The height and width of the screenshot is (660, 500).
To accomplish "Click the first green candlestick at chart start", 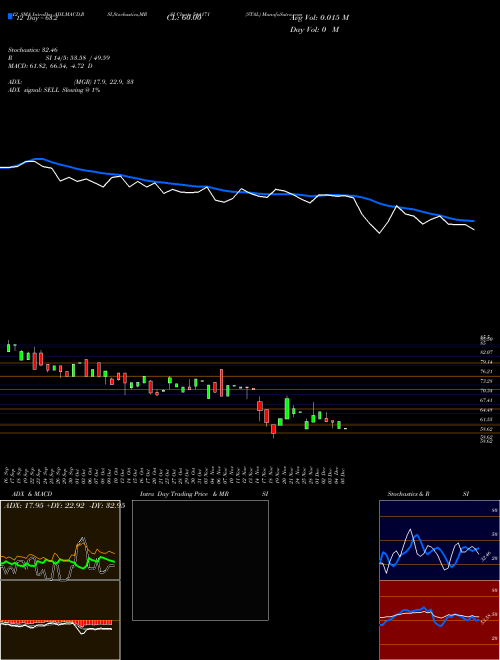I will tap(8, 347).
